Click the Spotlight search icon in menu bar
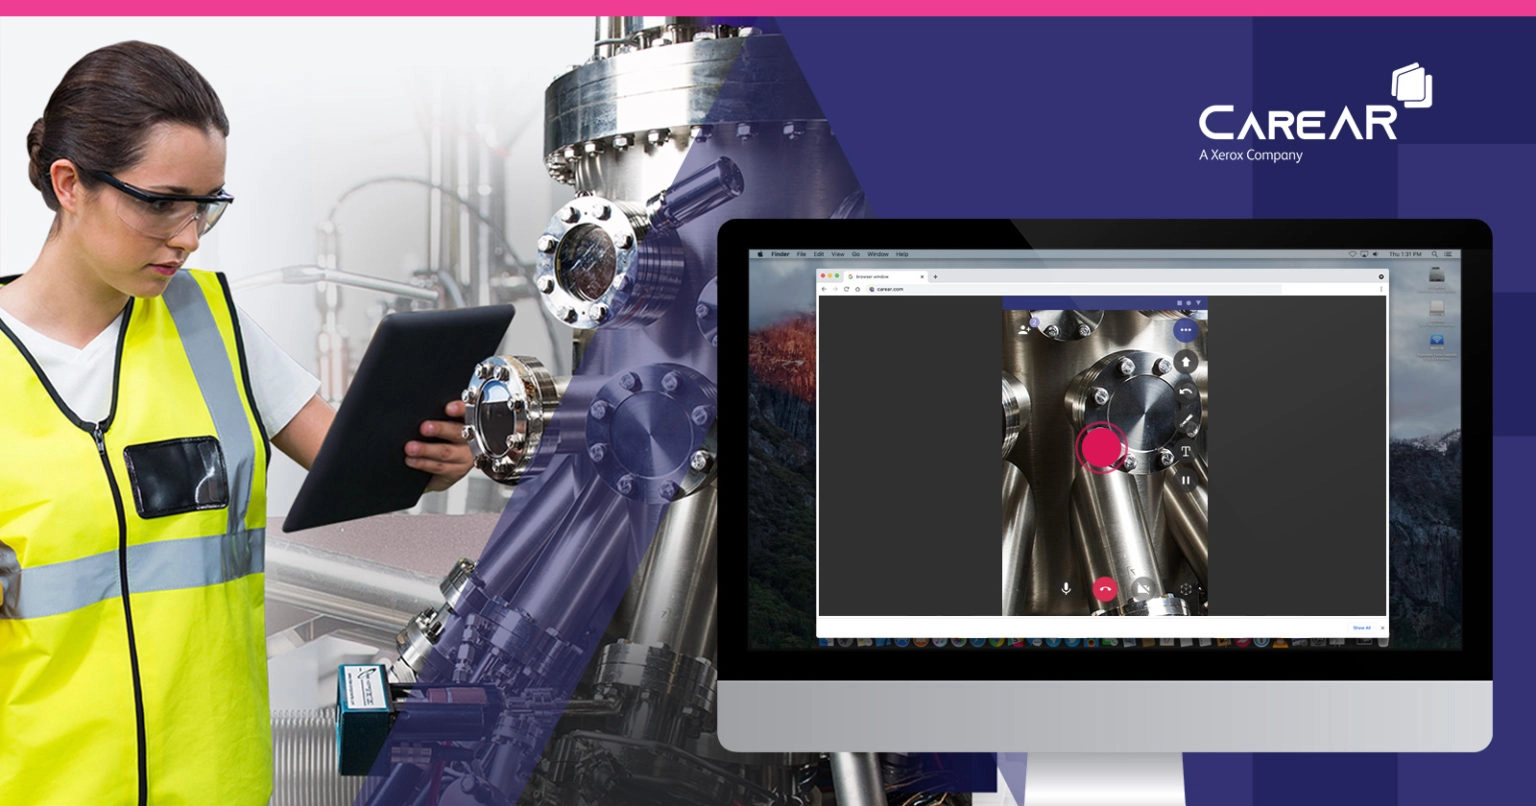This screenshot has width=1536, height=806. (1434, 255)
